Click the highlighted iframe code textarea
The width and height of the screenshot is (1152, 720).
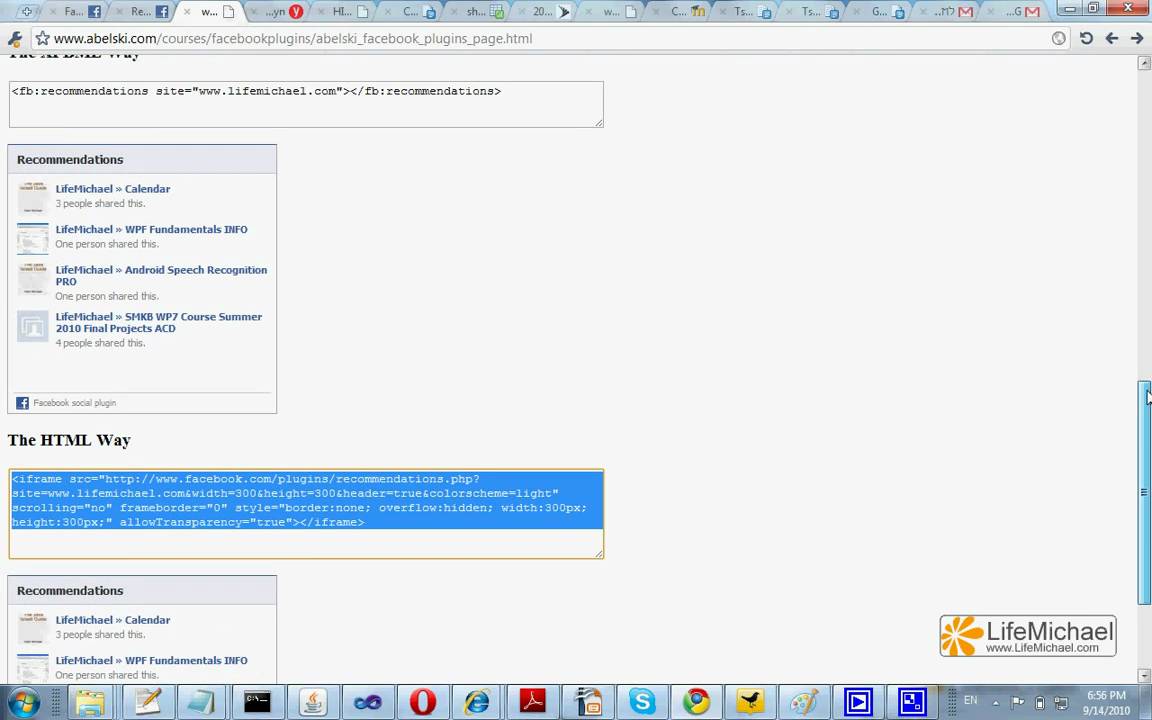306,514
